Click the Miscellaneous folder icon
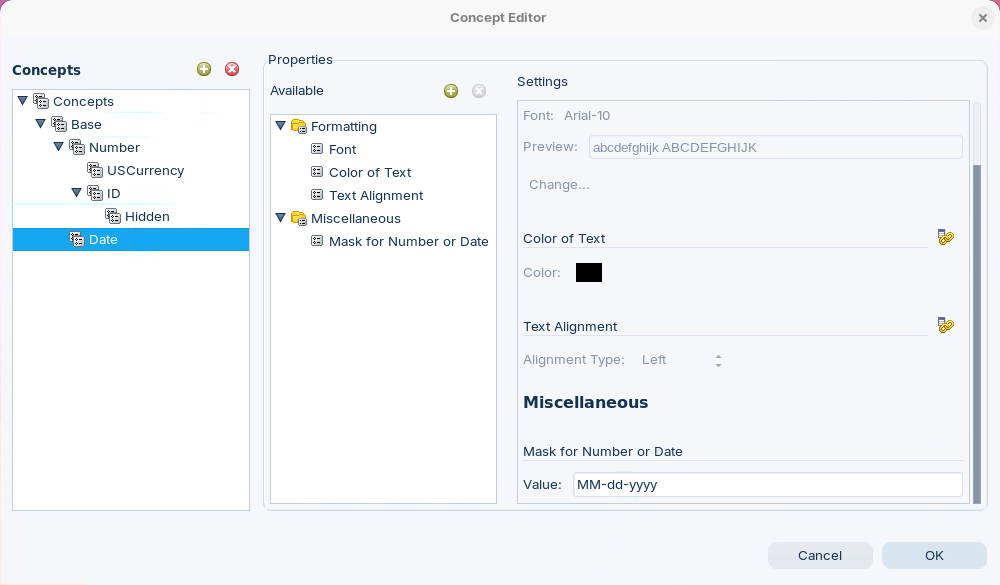Screen dimensions: 1000x585 pyautogui.click(x=298, y=219)
